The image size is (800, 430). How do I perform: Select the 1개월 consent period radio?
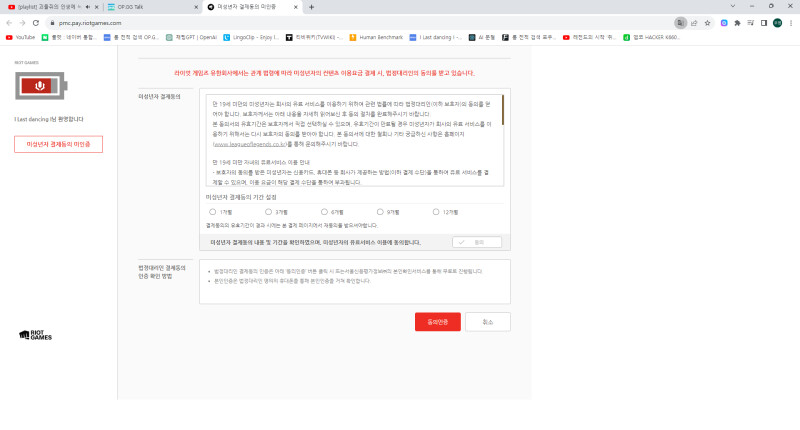tap(213, 212)
